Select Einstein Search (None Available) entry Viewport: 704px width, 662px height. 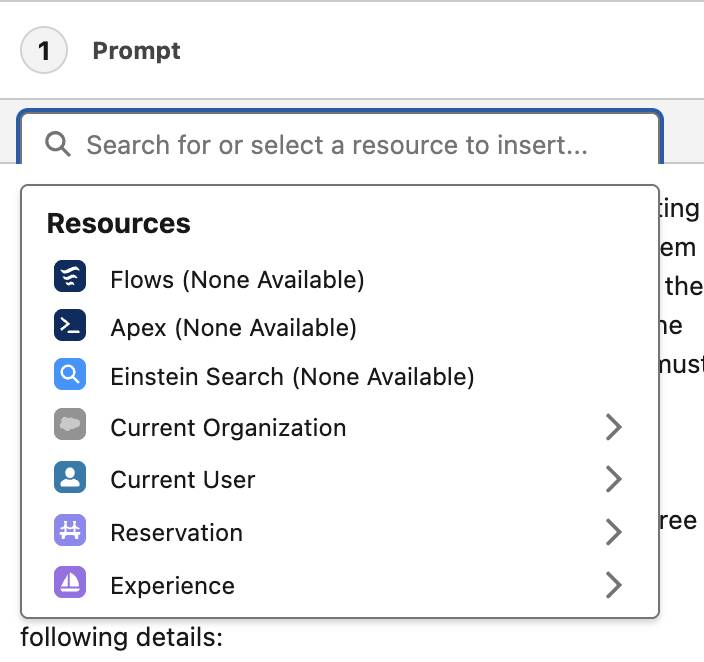(340, 376)
